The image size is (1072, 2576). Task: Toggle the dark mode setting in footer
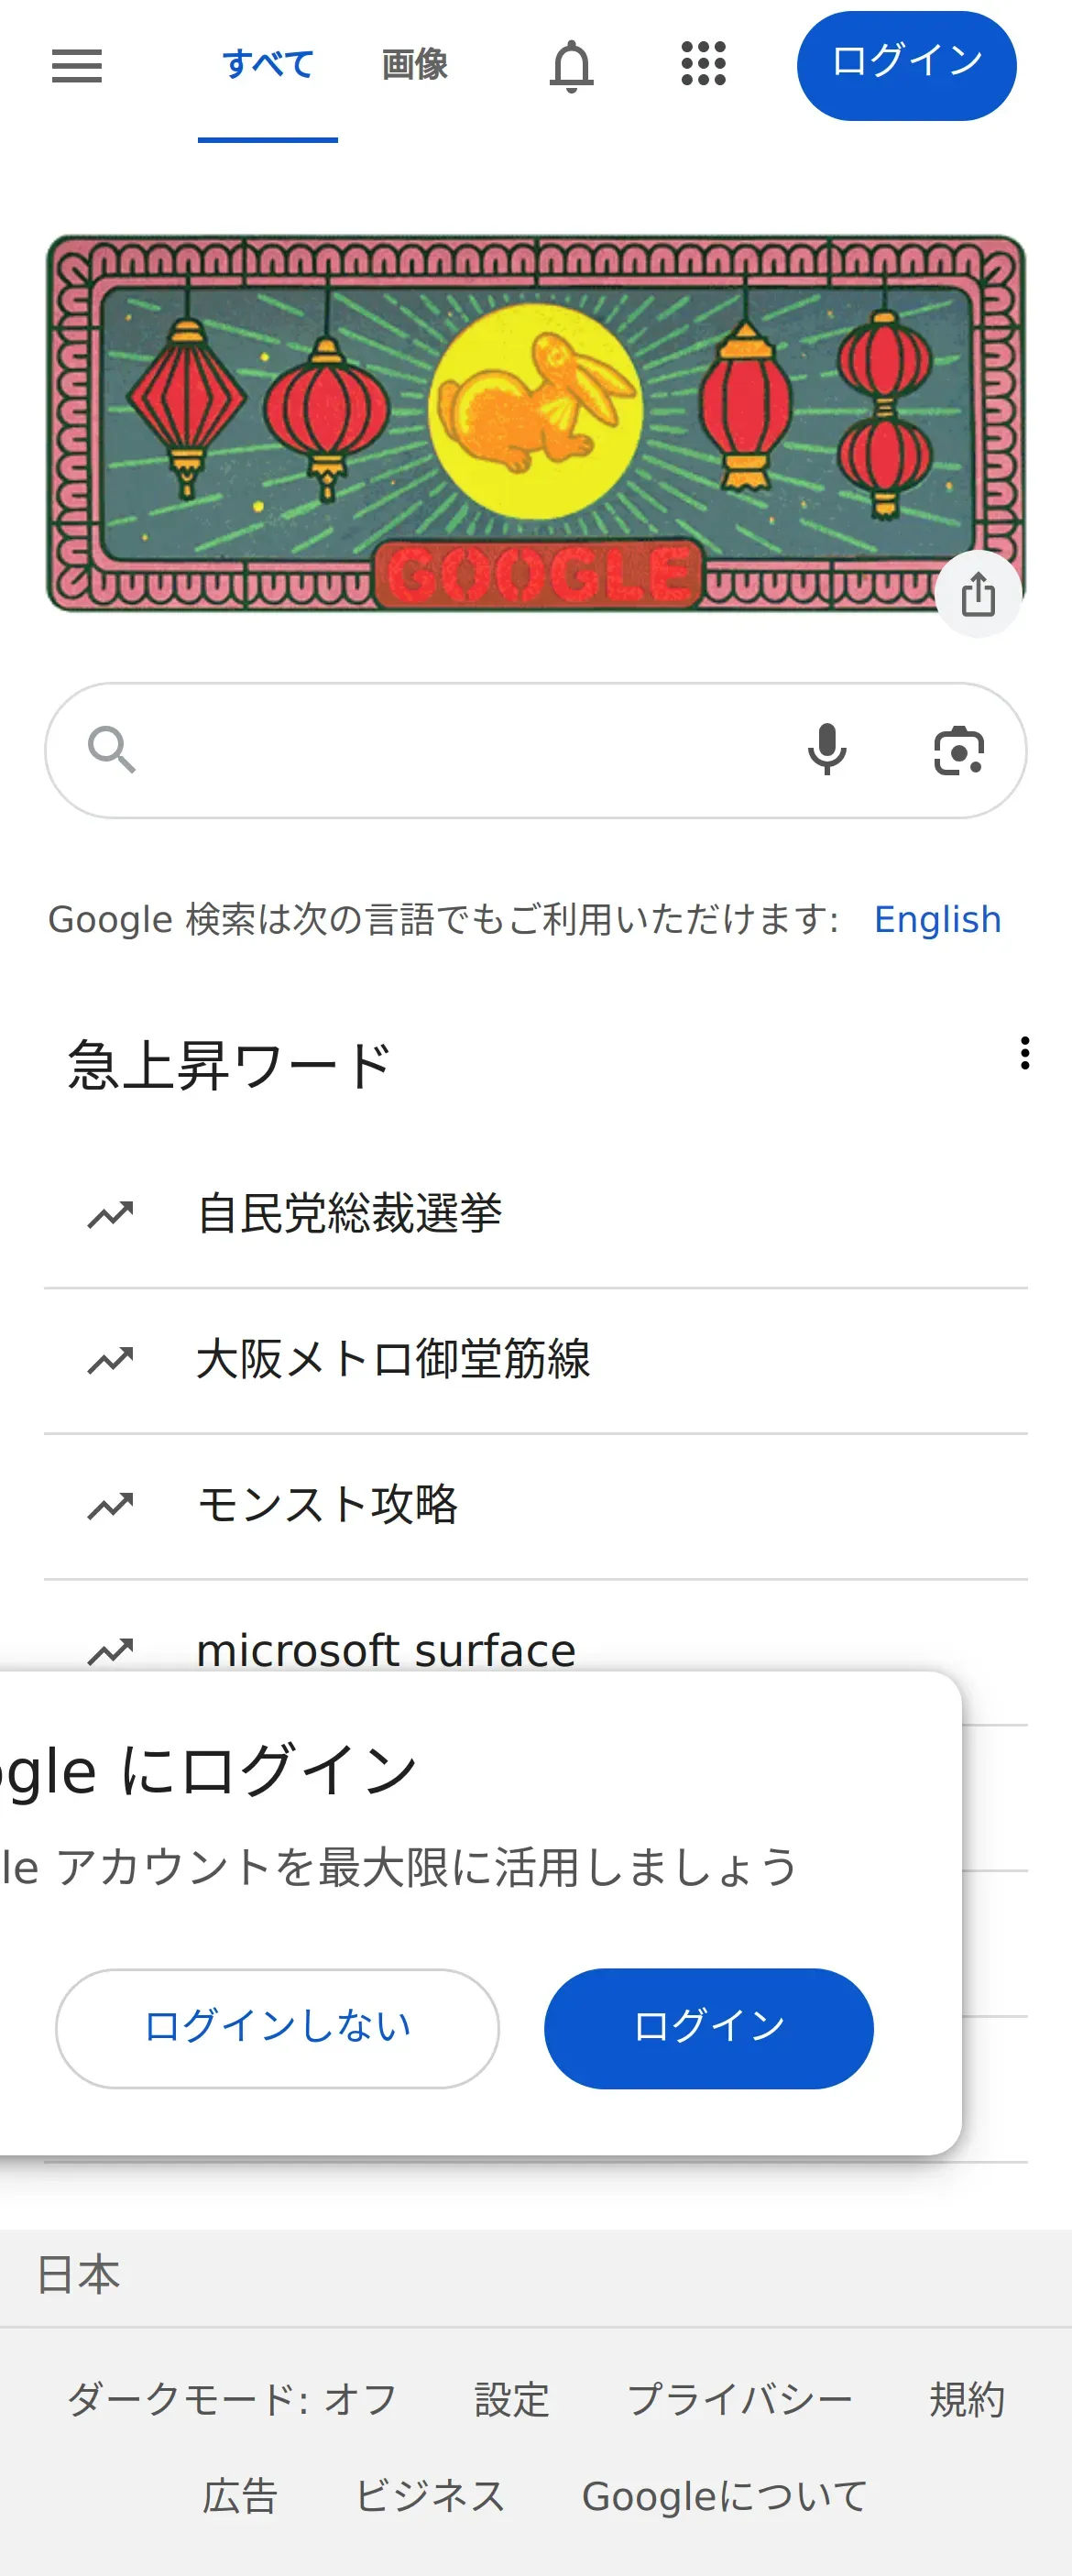pos(232,2399)
